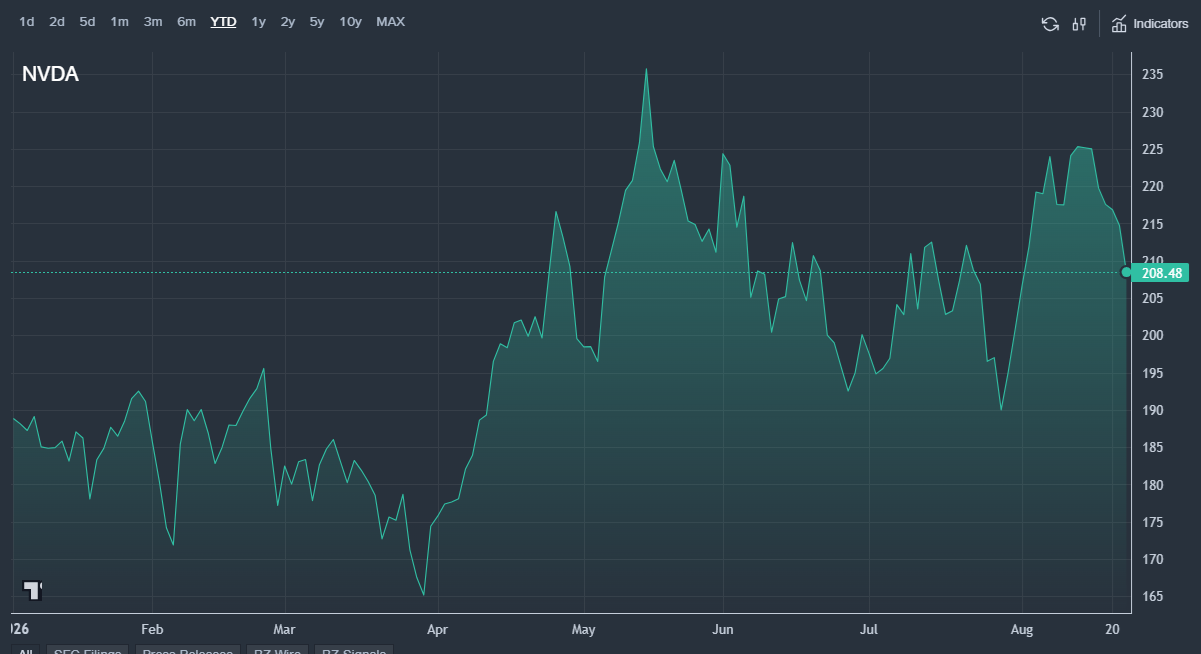
Task: Click the green last-price marker dot
Action: 1128,272
